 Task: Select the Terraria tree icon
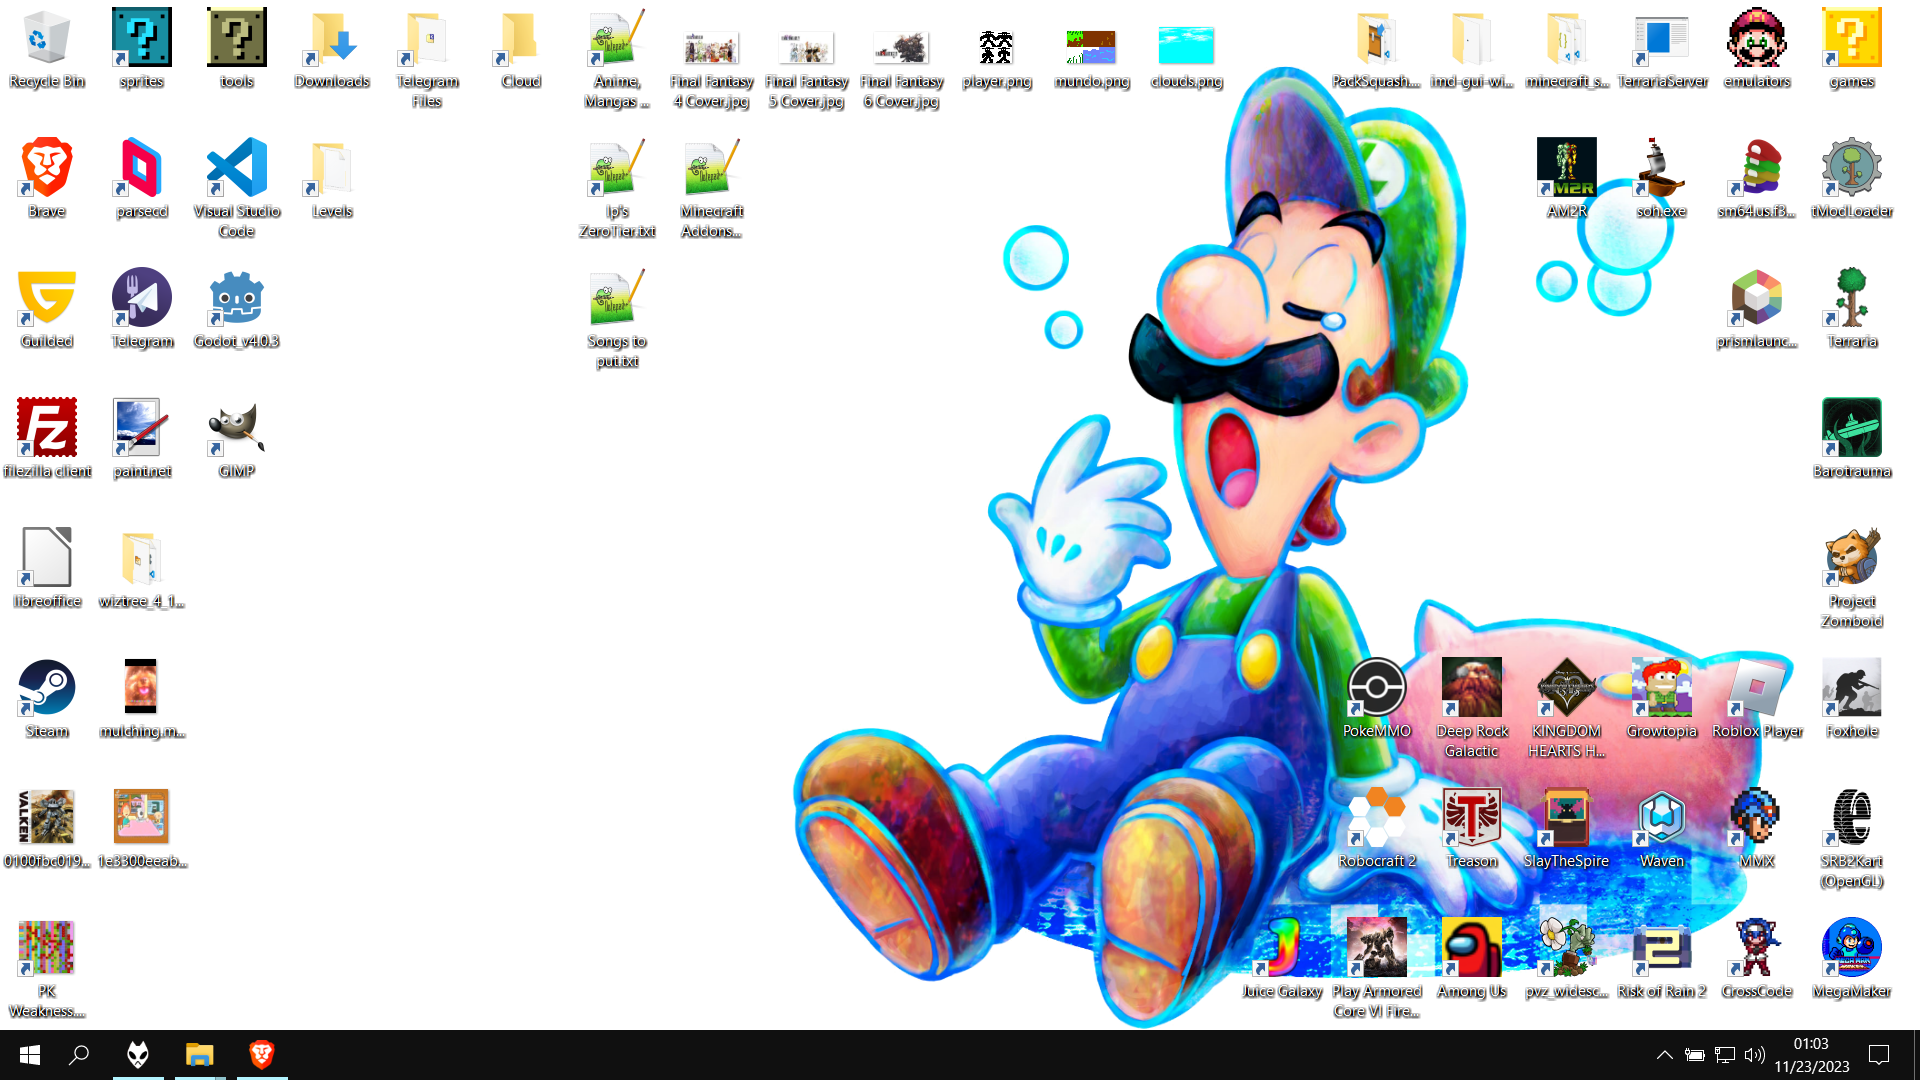(x=1851, y=308)
